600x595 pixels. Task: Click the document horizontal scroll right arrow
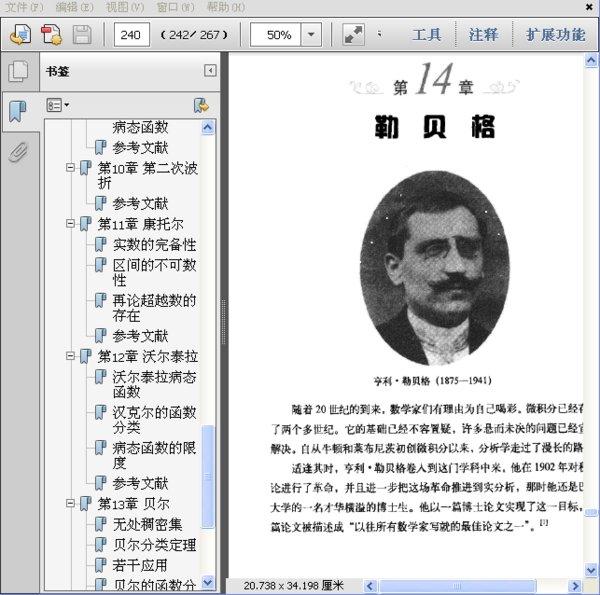[x=575, y=586]
